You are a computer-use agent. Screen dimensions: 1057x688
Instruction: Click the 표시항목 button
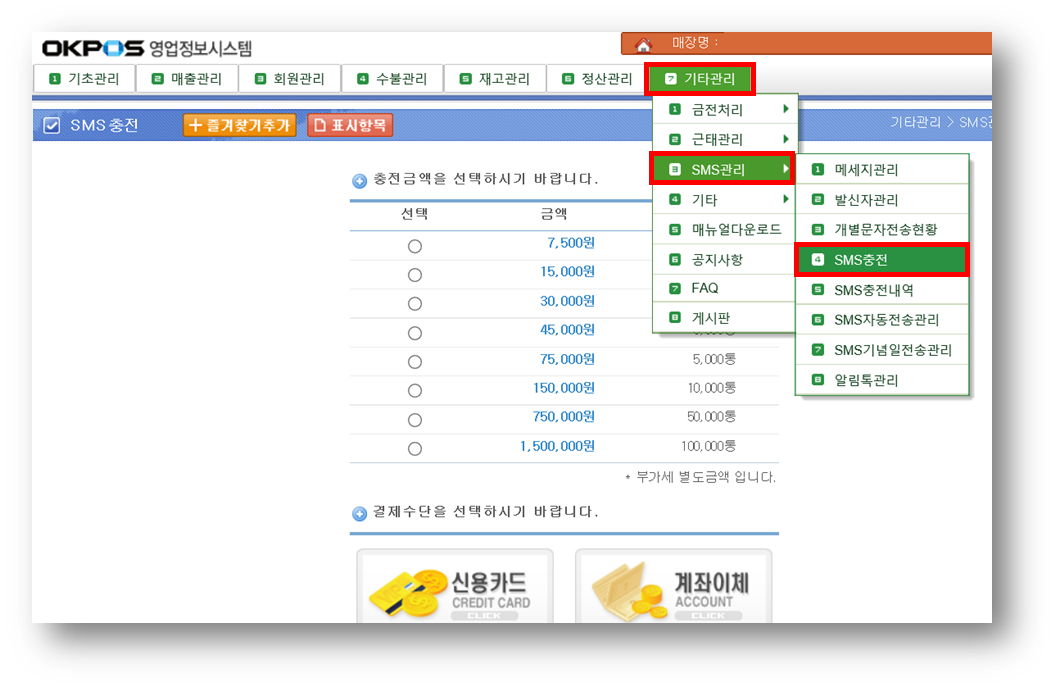pos(350,125)
